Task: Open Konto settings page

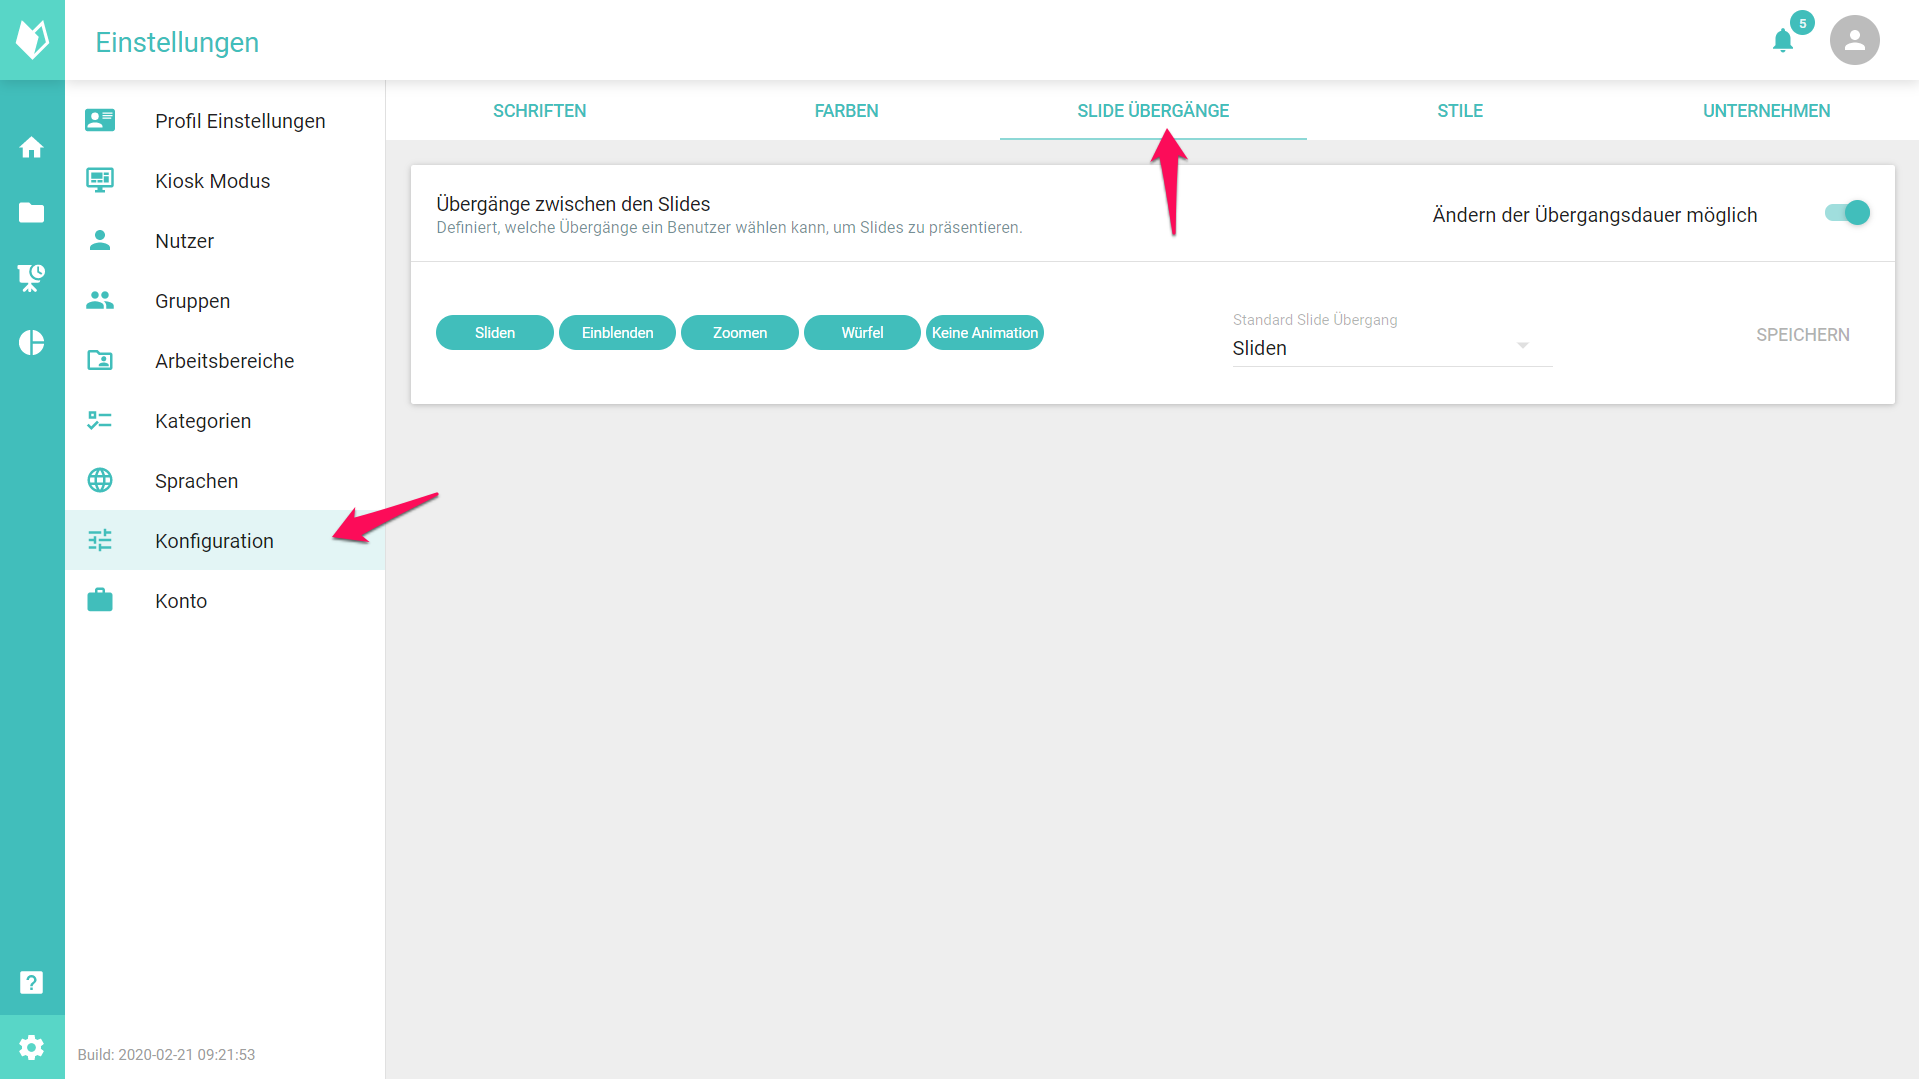Action: (x=225, y=600)
